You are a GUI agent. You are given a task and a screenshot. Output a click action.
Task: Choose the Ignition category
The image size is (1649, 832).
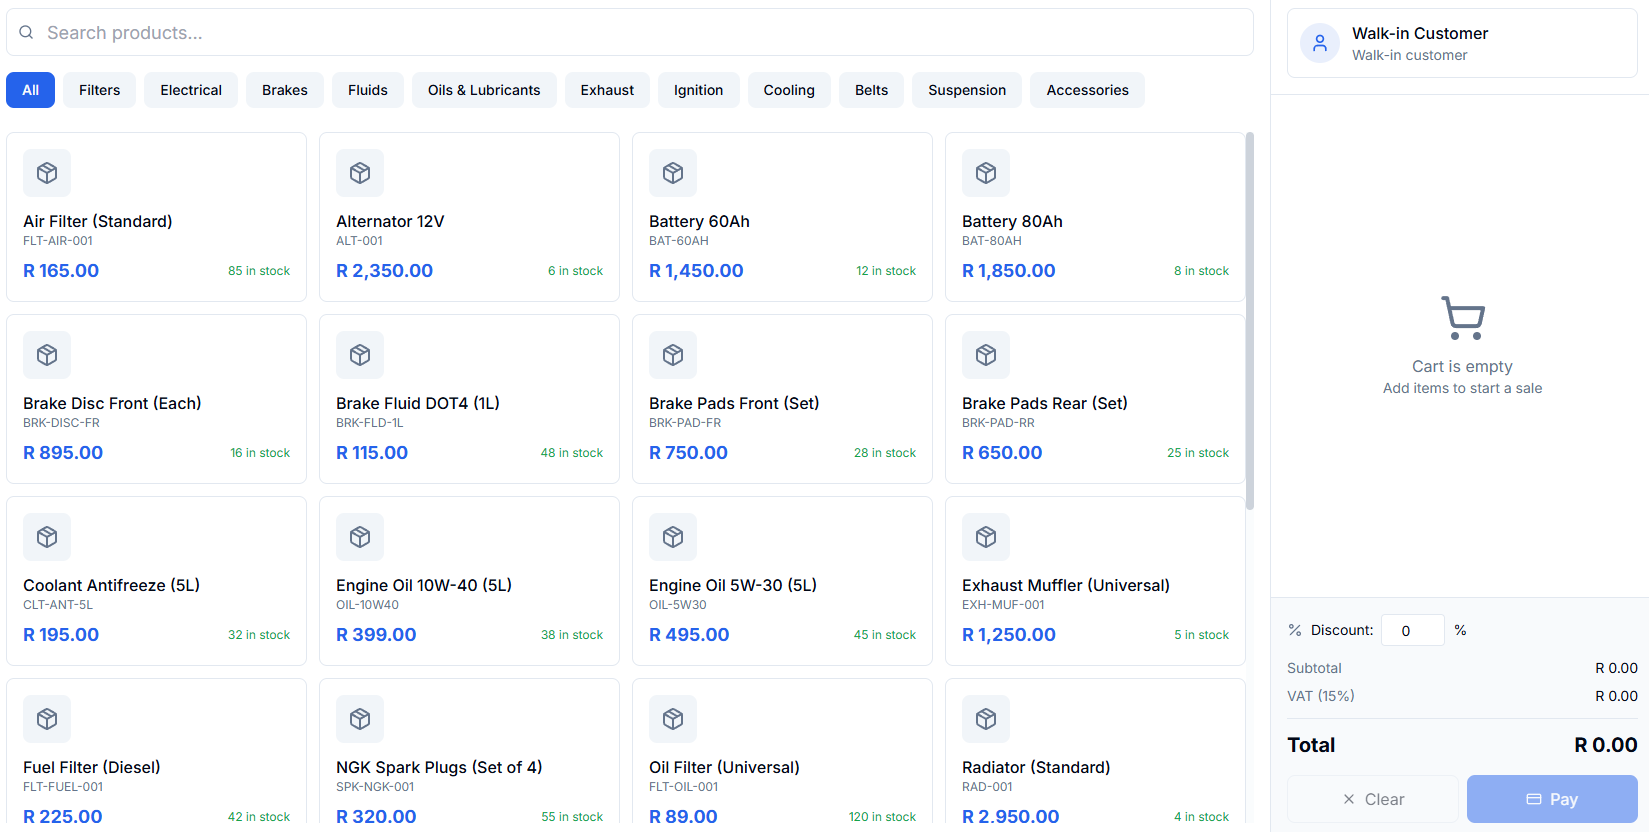coord(698,90)
